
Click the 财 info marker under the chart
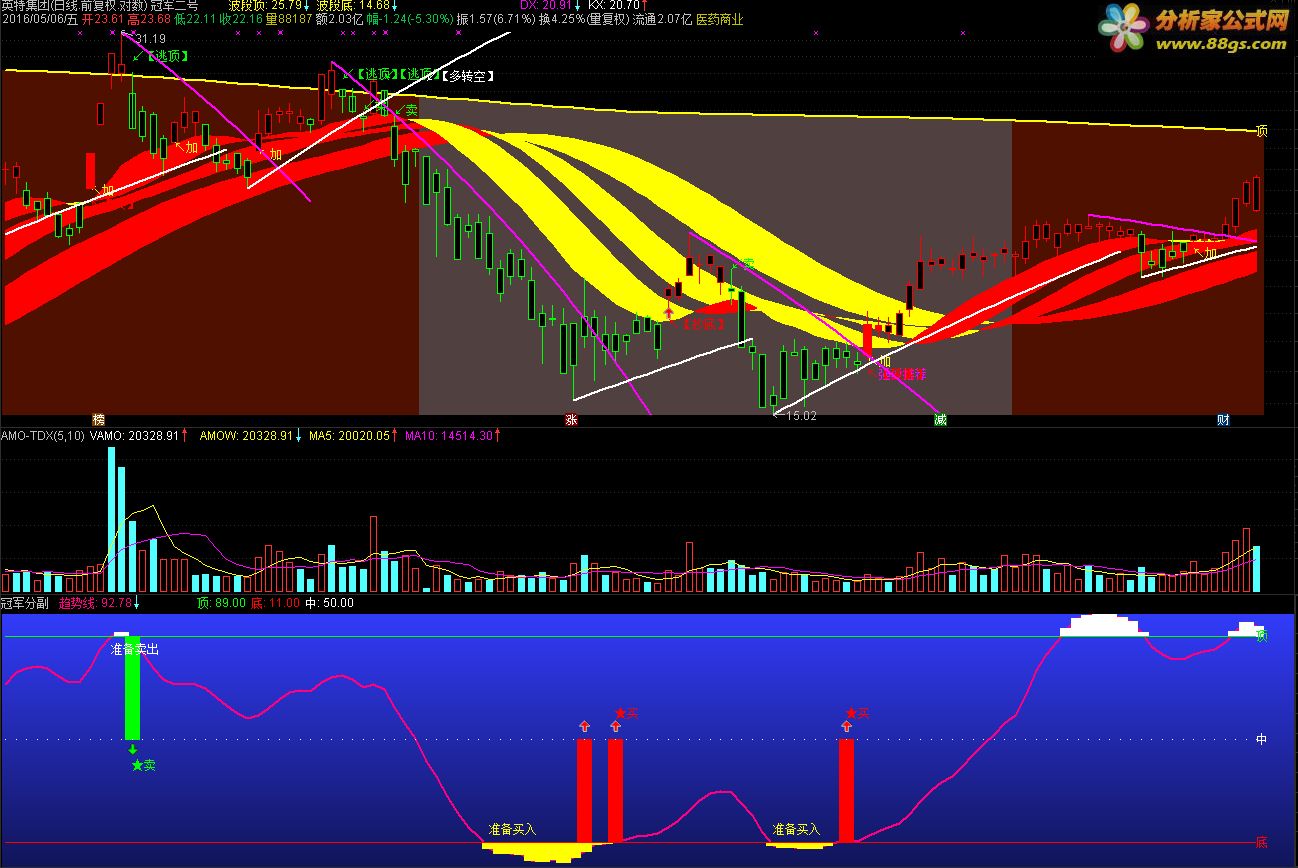(1223, 420)
